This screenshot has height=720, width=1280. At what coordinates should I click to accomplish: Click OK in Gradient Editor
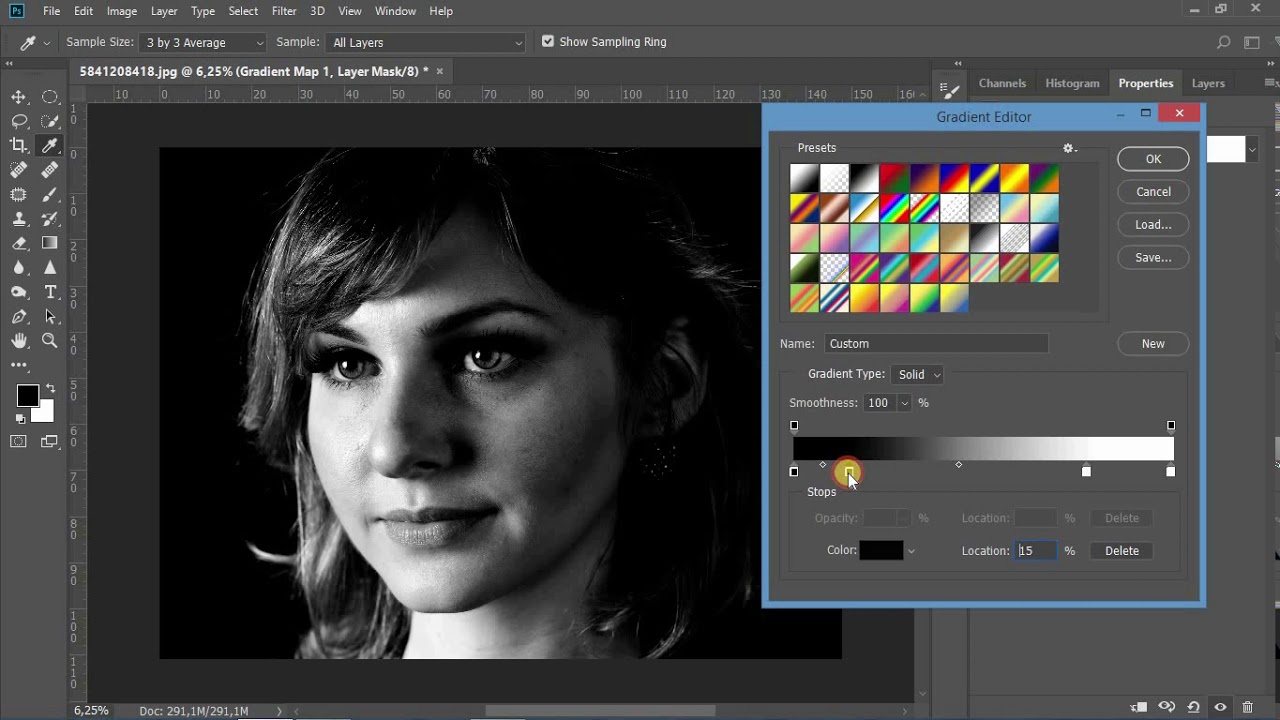[1153, 159]
